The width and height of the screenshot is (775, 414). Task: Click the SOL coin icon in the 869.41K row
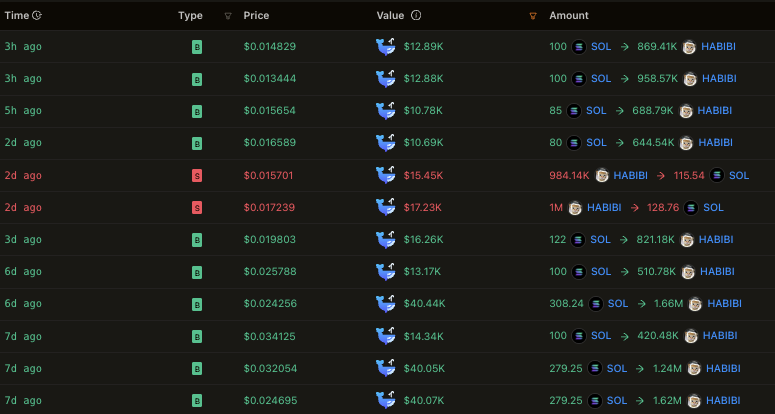click(x=579, y=47)
